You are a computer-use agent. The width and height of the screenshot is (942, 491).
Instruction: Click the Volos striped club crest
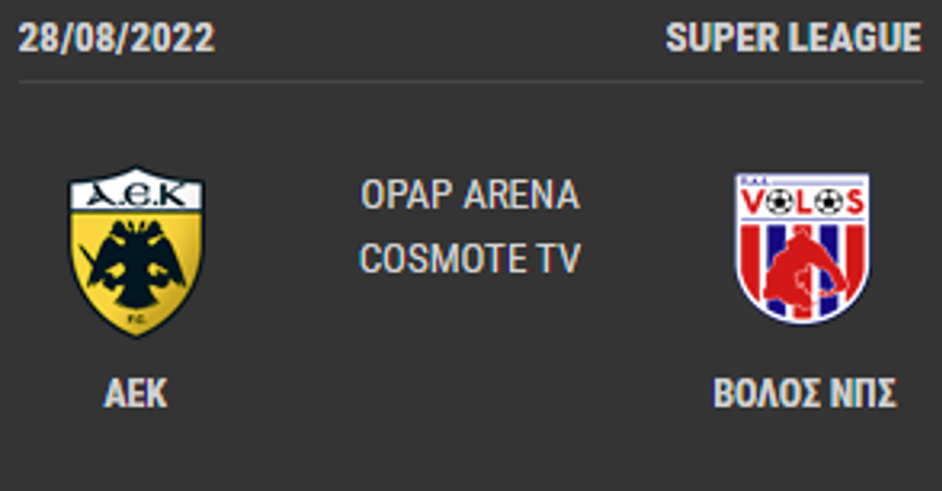(802, 247)
